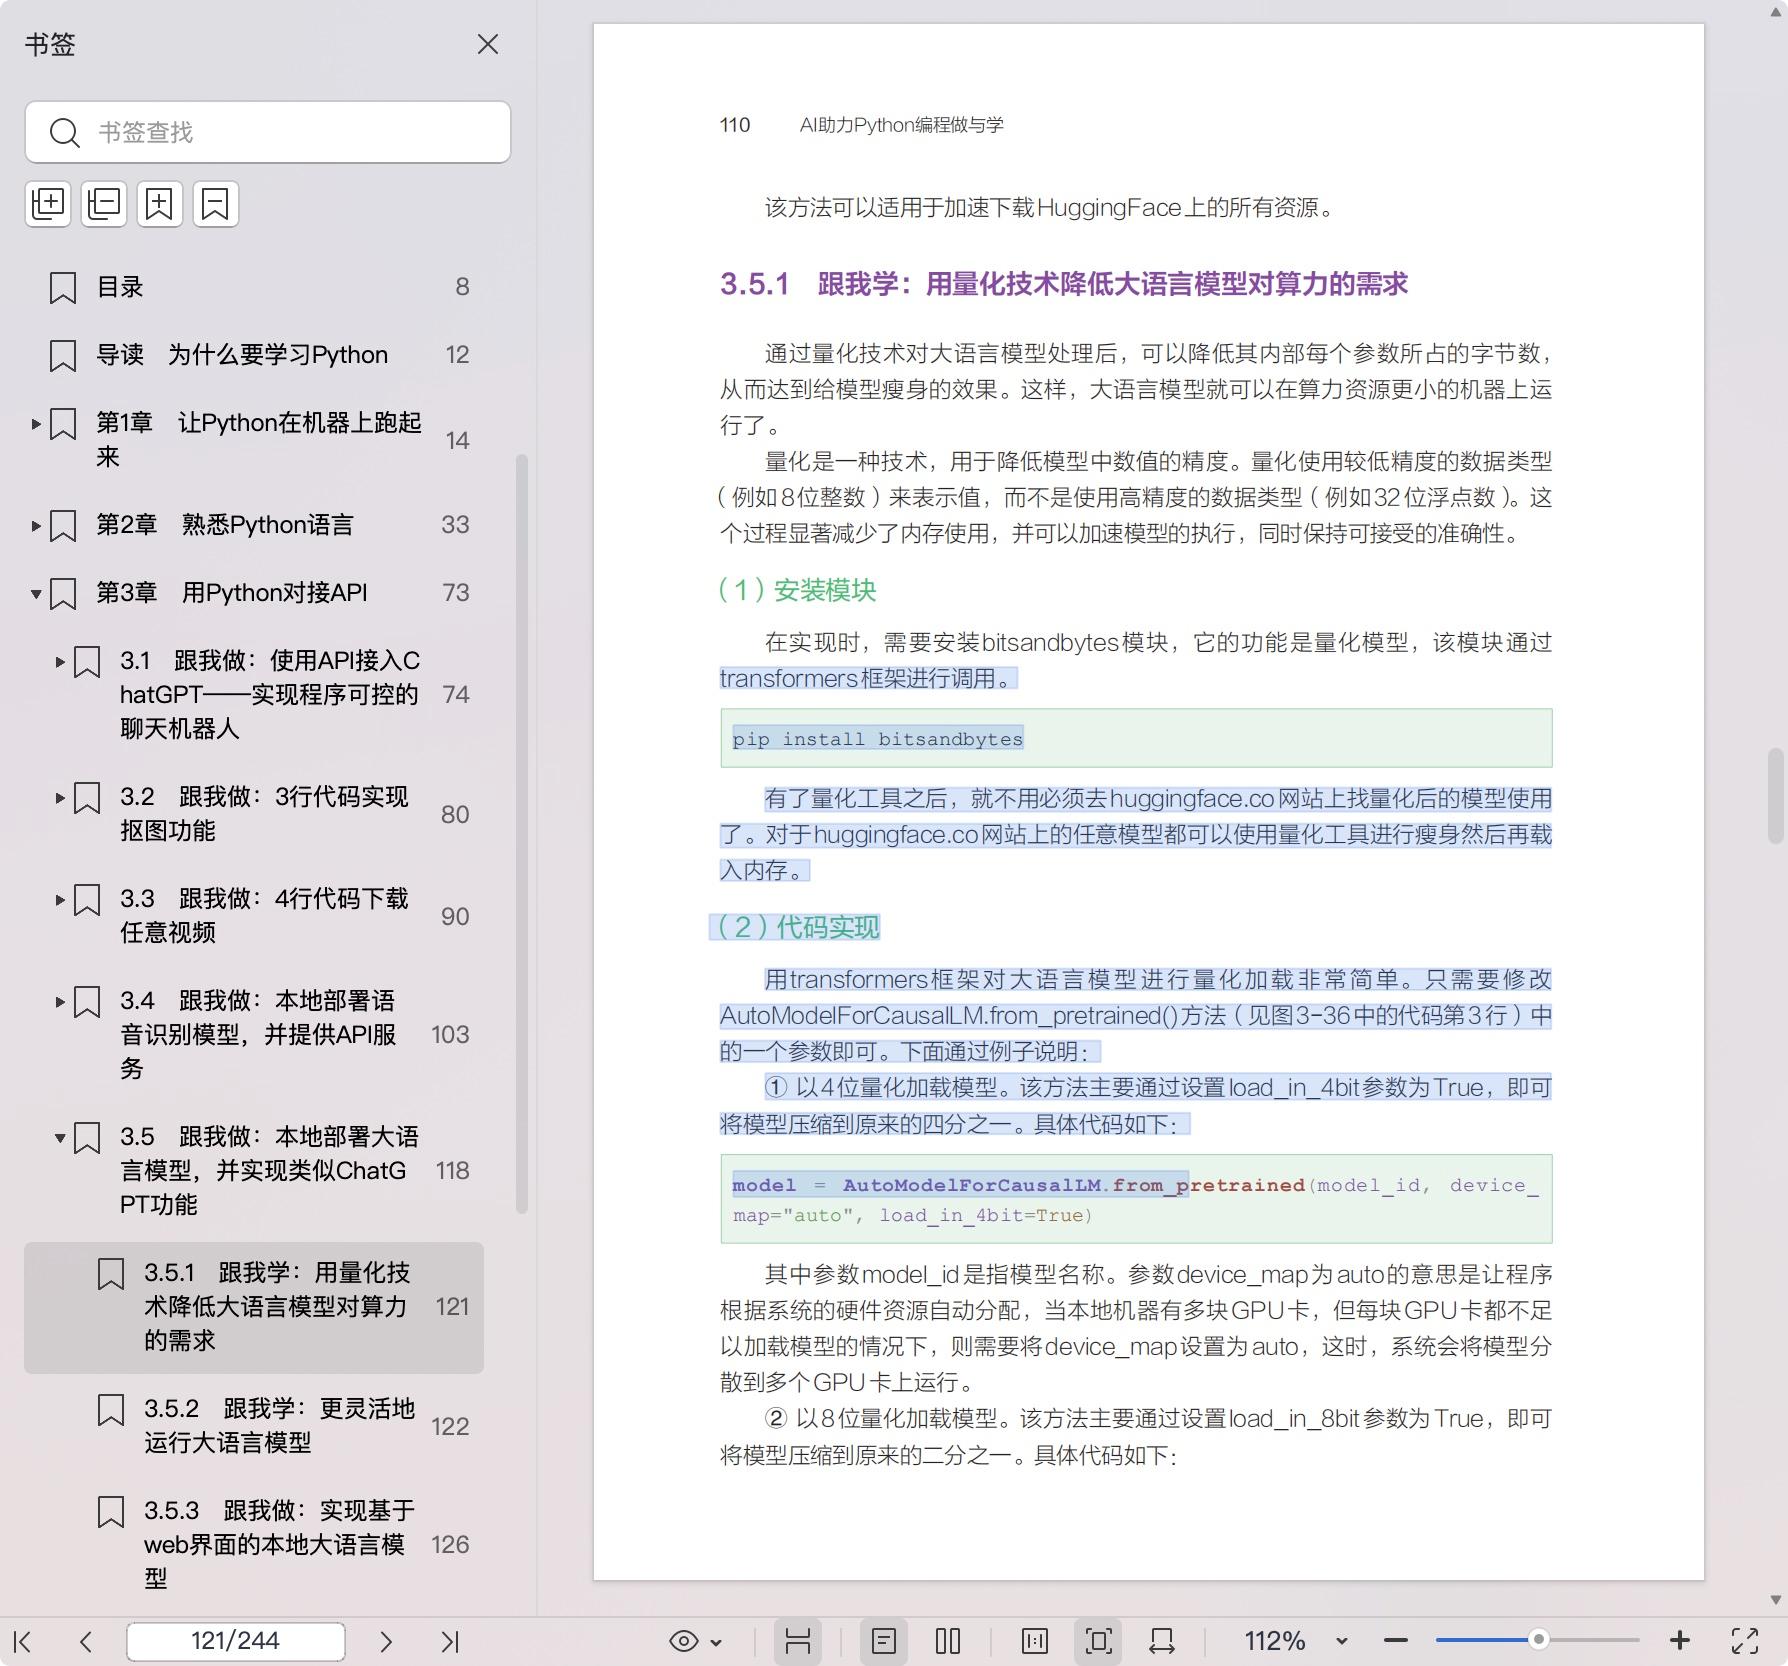The image size is (1788, 1666).
Task: Click the page number field 121/244
Action: [236, 1641]
